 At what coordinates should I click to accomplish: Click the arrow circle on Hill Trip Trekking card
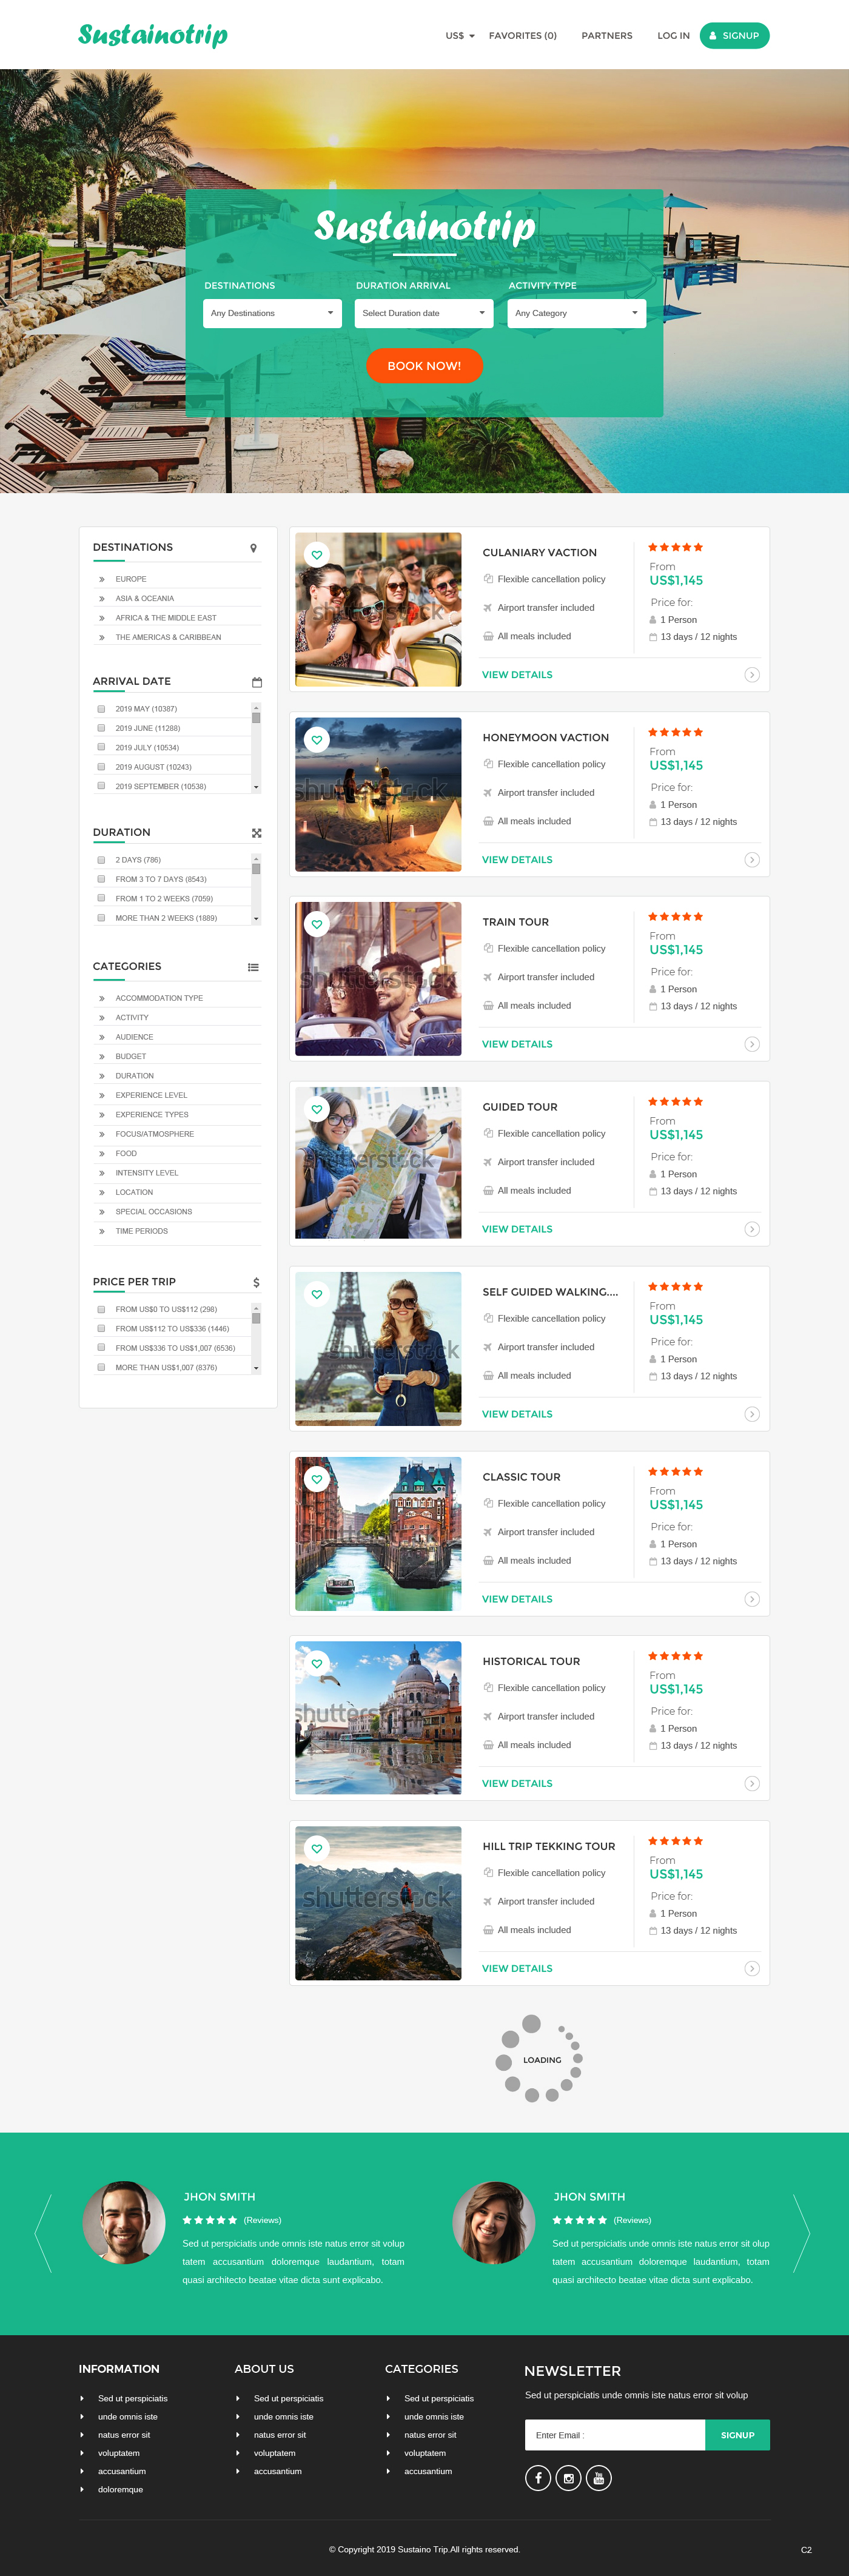[x=752, y=1968]
